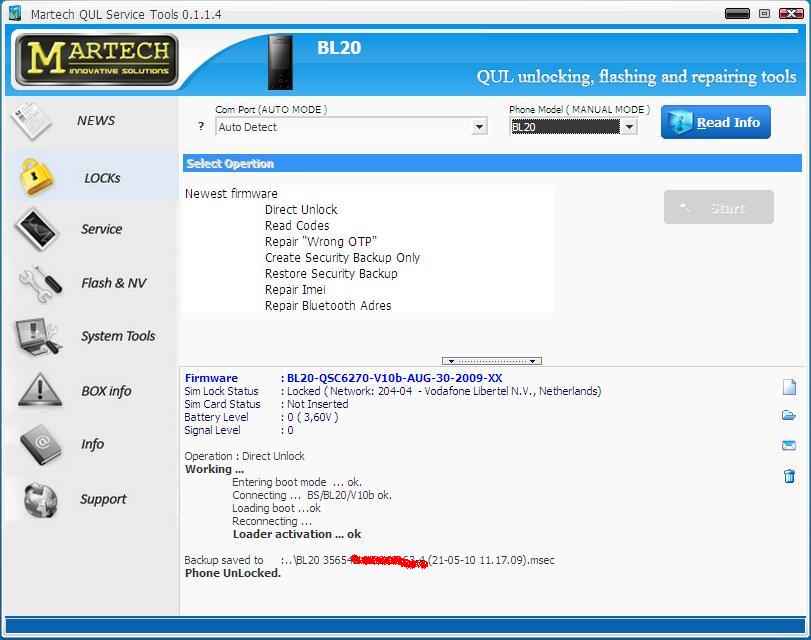Open the NEWS section newspaper icon
Screen dimensions: 811x640
click(31, 121)
